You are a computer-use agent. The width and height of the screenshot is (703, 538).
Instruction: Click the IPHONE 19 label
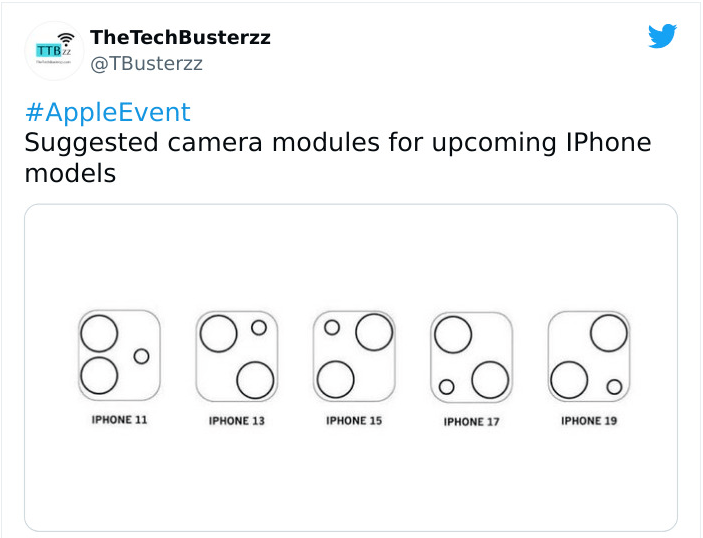[x=589, y=421]
